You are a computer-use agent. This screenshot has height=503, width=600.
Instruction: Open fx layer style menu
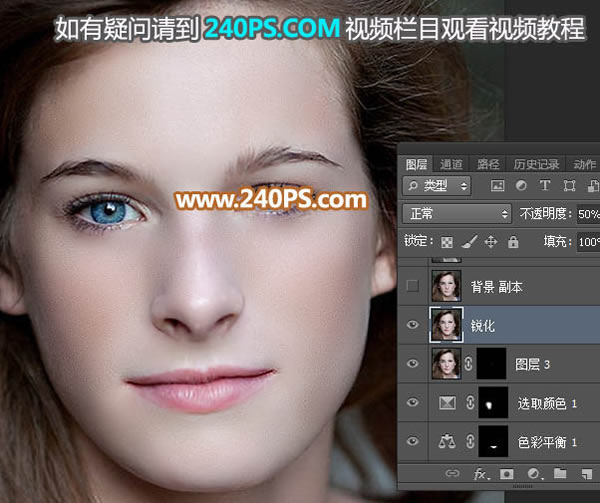click(481, 474)
